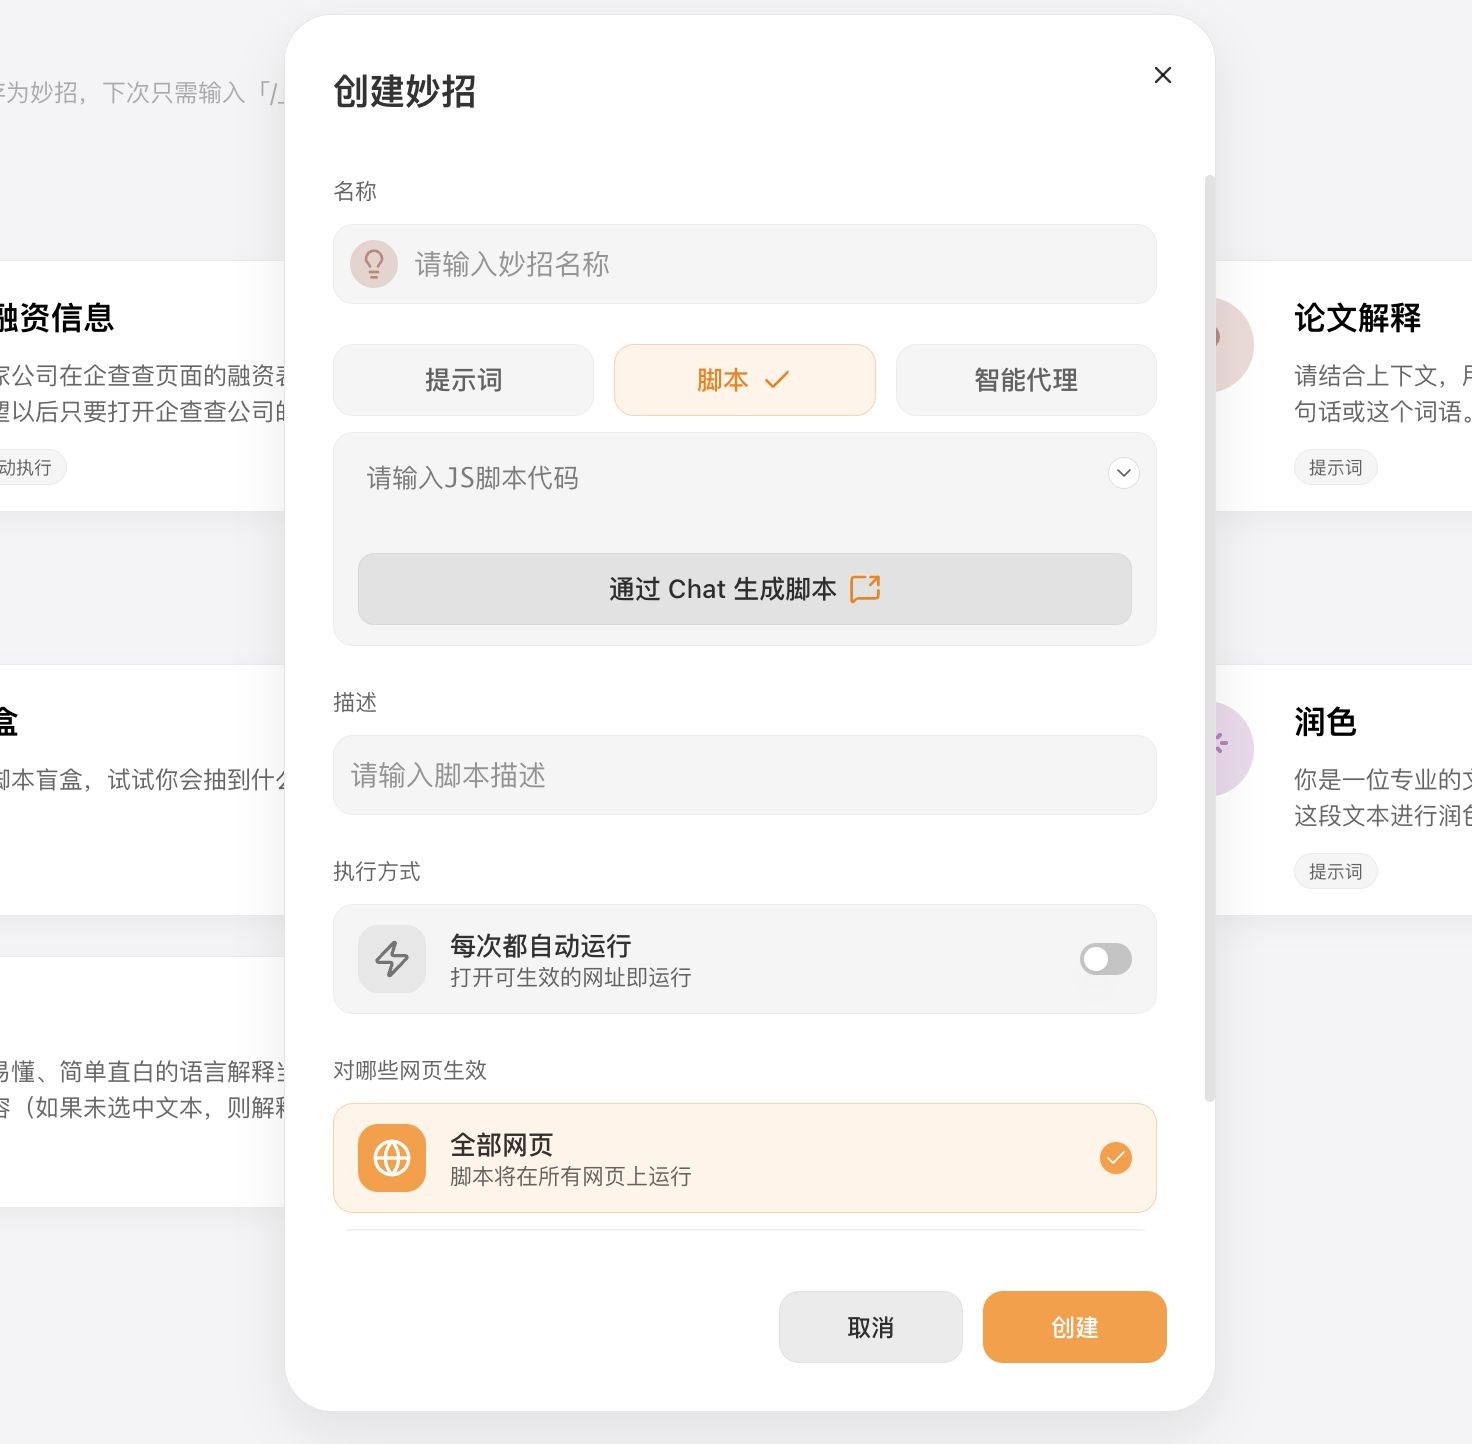The height and width of the screenshot is (1444, 1472).
Task: Click the orange check circle on 全部网页
Action: 1115,1158
